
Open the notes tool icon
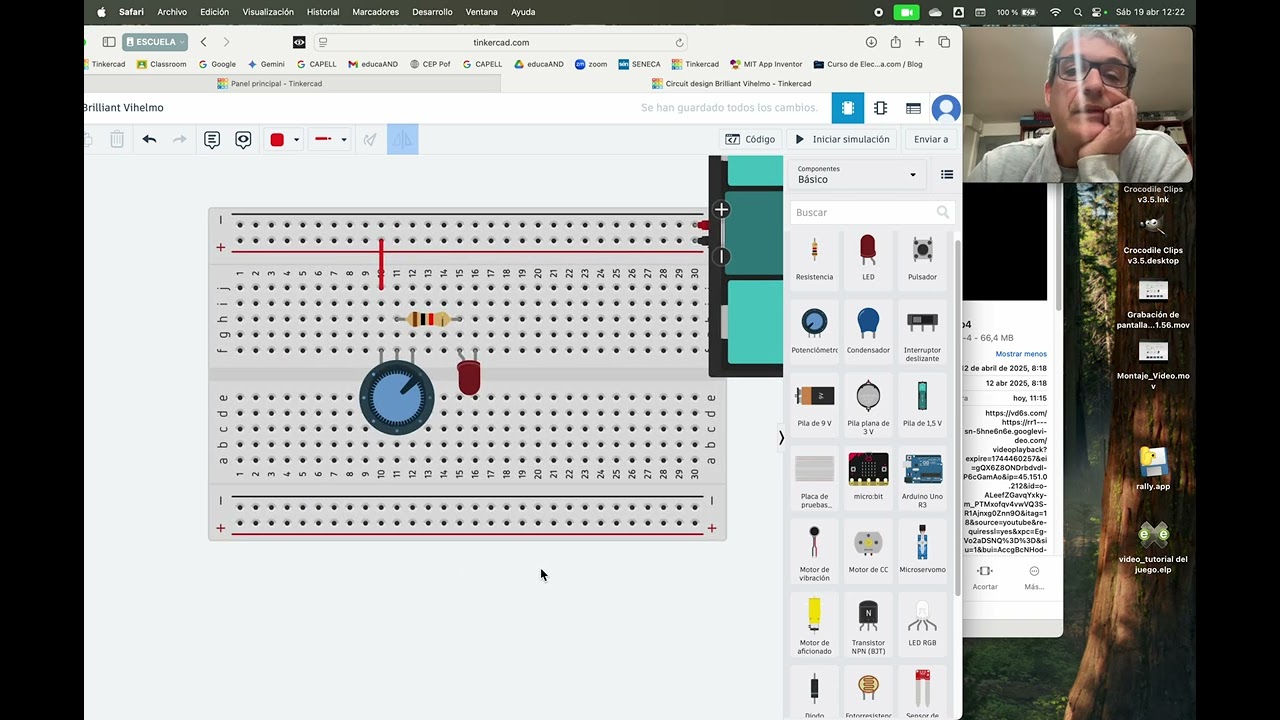pyautogui.click(x=212, y=139)
